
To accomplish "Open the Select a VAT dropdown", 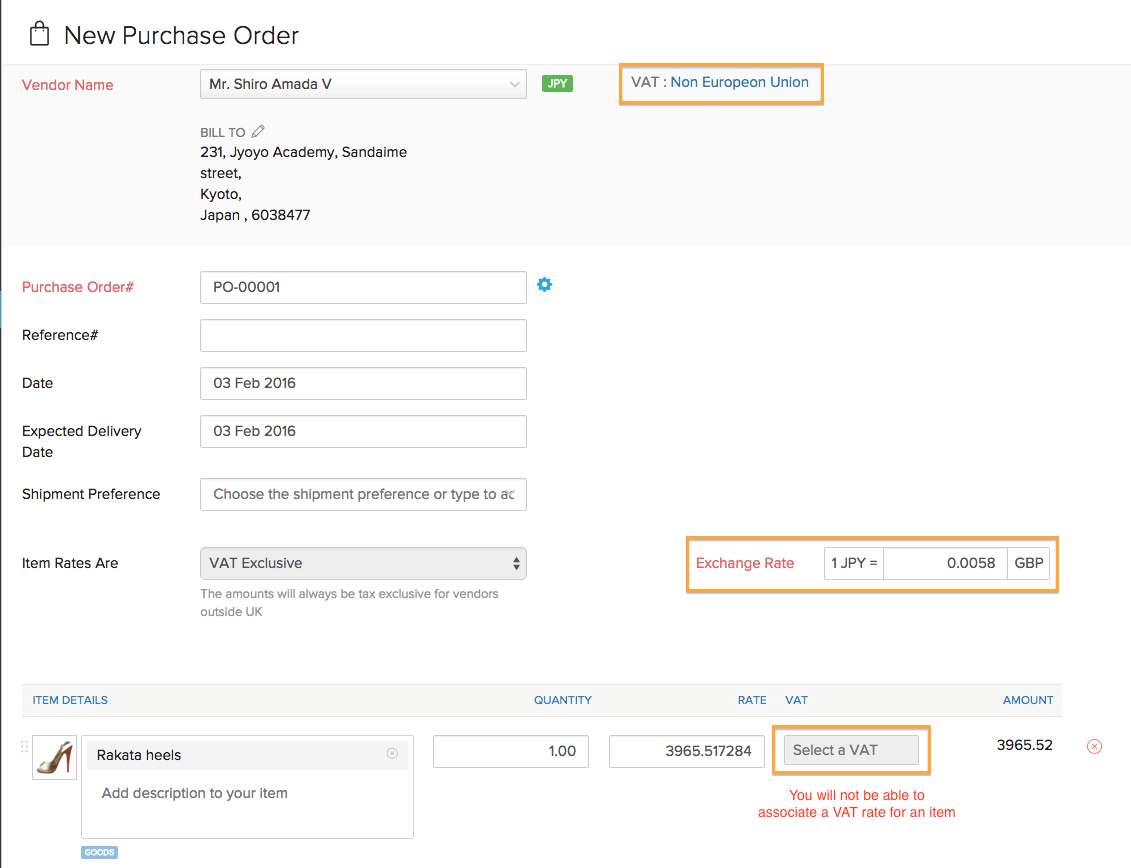I will tap(851, 750).
